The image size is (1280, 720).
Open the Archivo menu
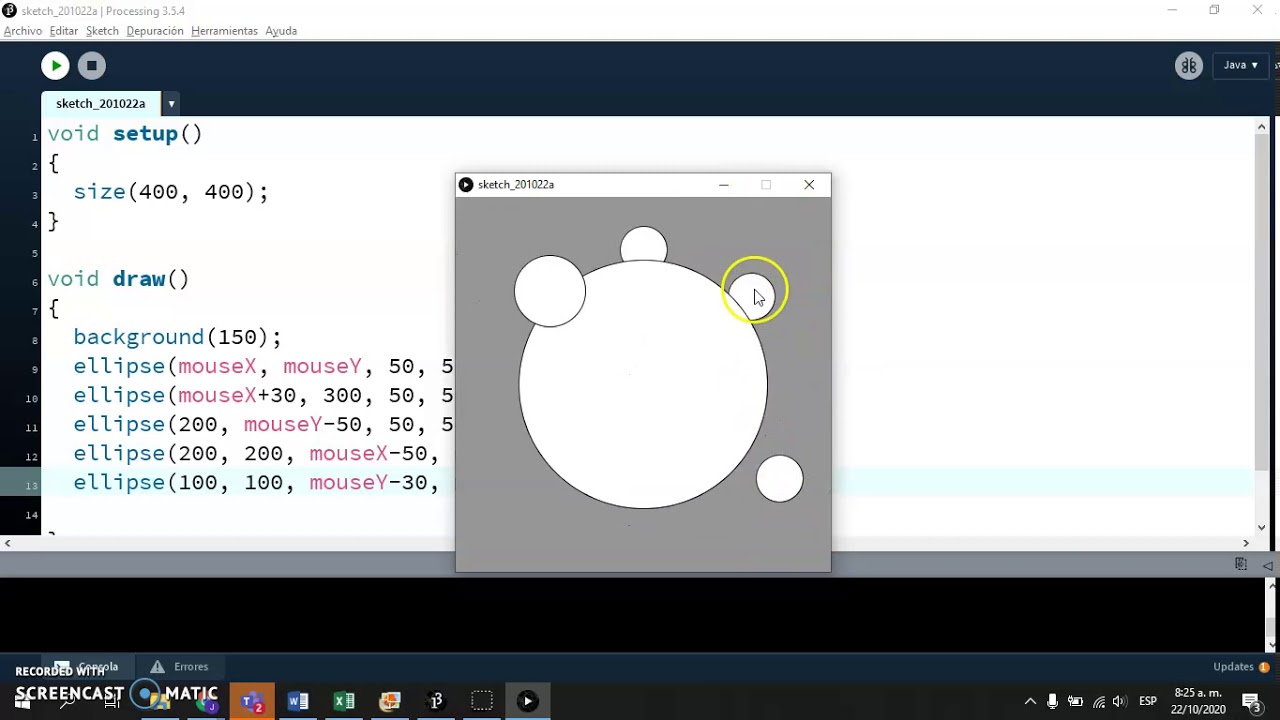[23, 31]
